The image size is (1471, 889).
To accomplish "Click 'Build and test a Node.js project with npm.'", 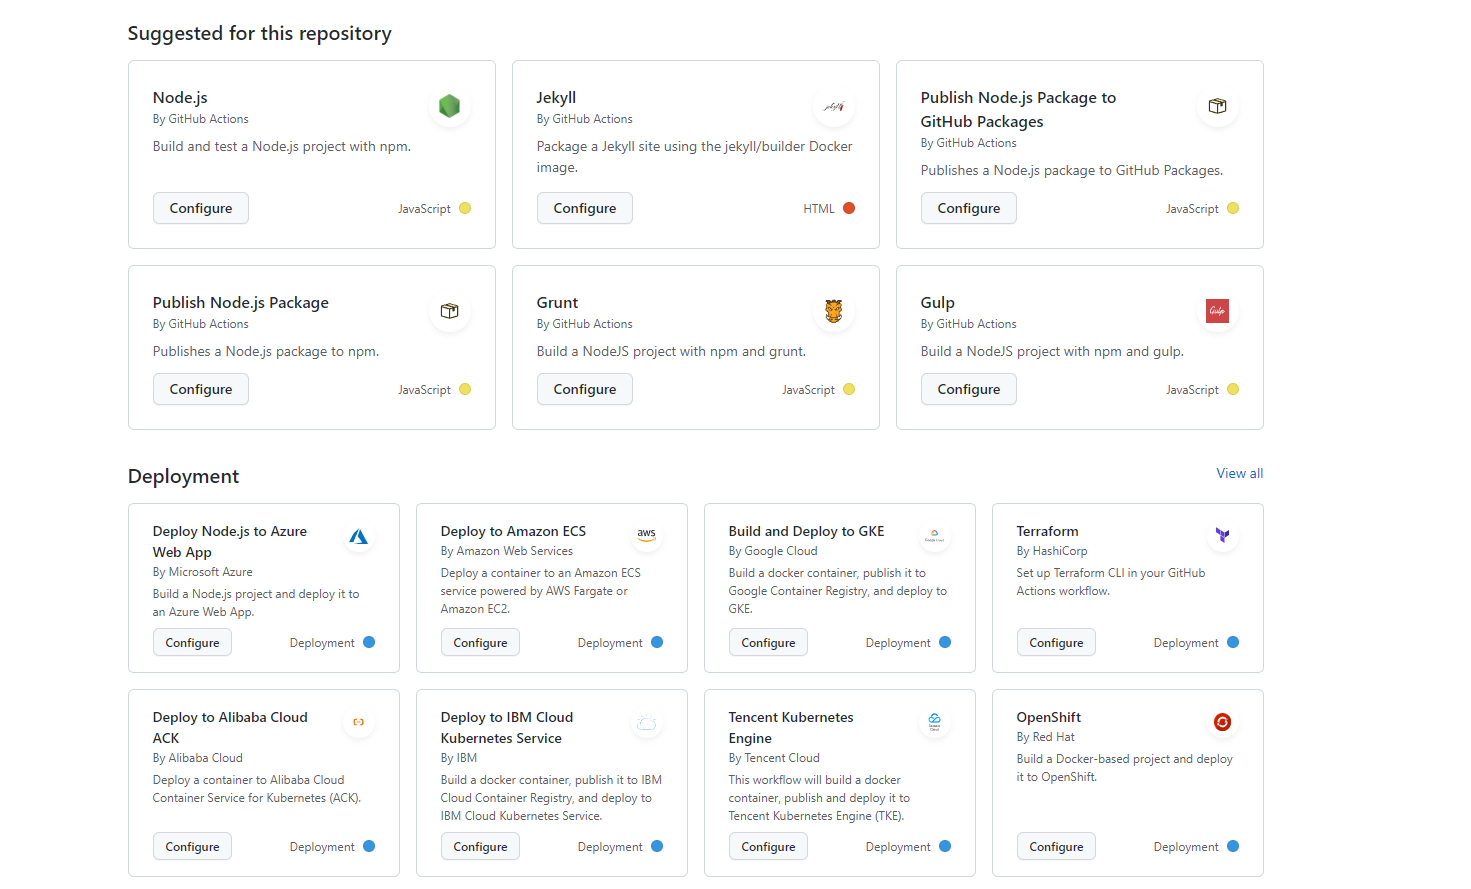I will coord(282,146).
